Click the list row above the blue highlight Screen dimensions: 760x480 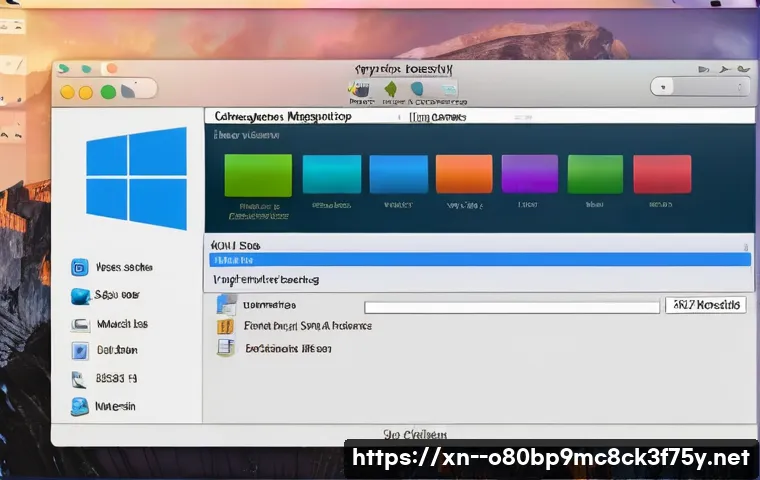(x=480, y=245)
